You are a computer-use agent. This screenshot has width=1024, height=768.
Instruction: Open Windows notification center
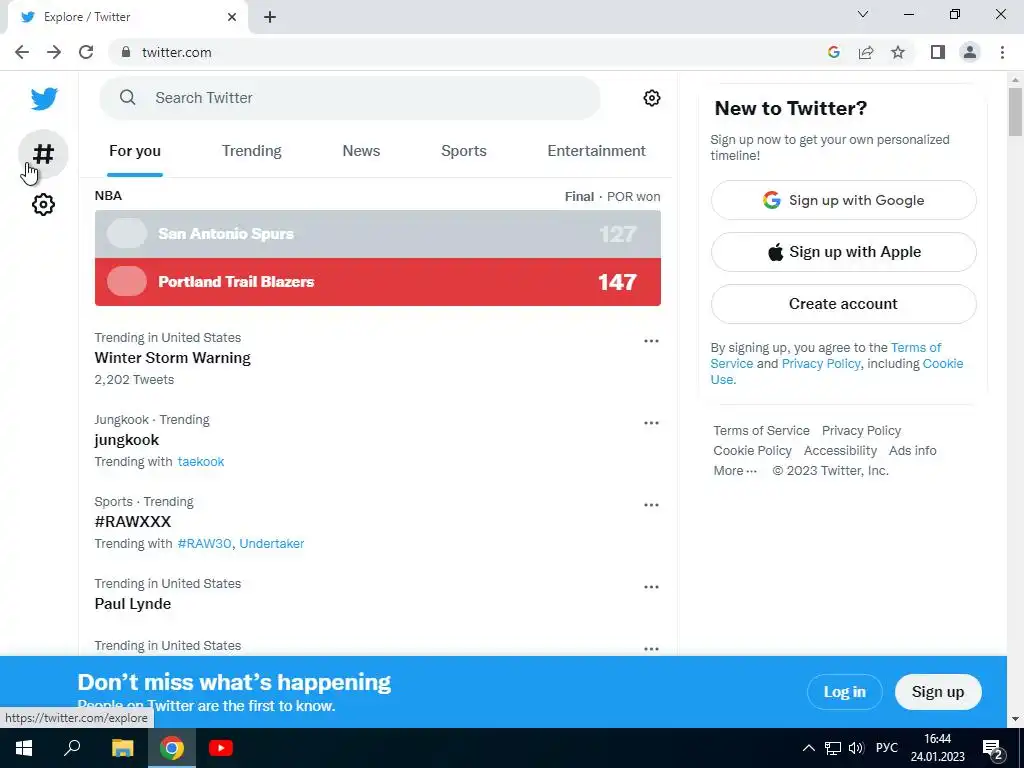coord(993,749)
